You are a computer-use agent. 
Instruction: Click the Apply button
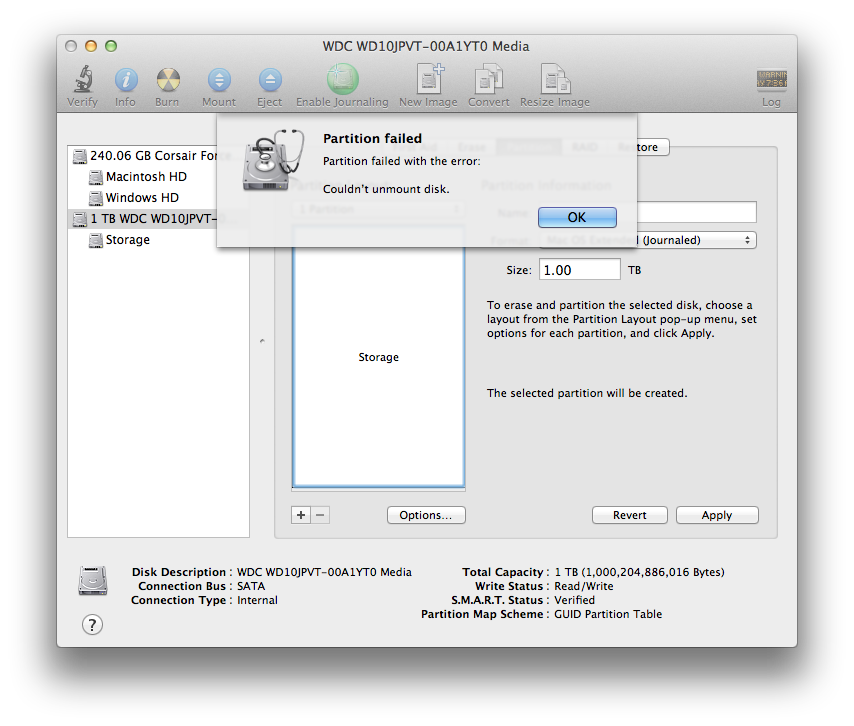pyautogui.click(x=717, y=515)
